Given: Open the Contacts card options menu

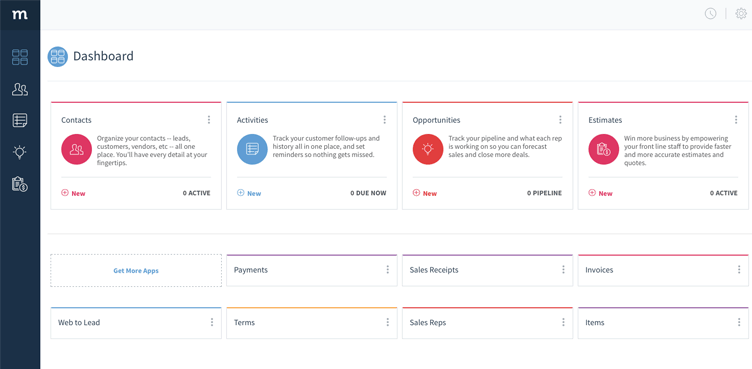Looking at the screenshot, I should (x=209, y=120).
